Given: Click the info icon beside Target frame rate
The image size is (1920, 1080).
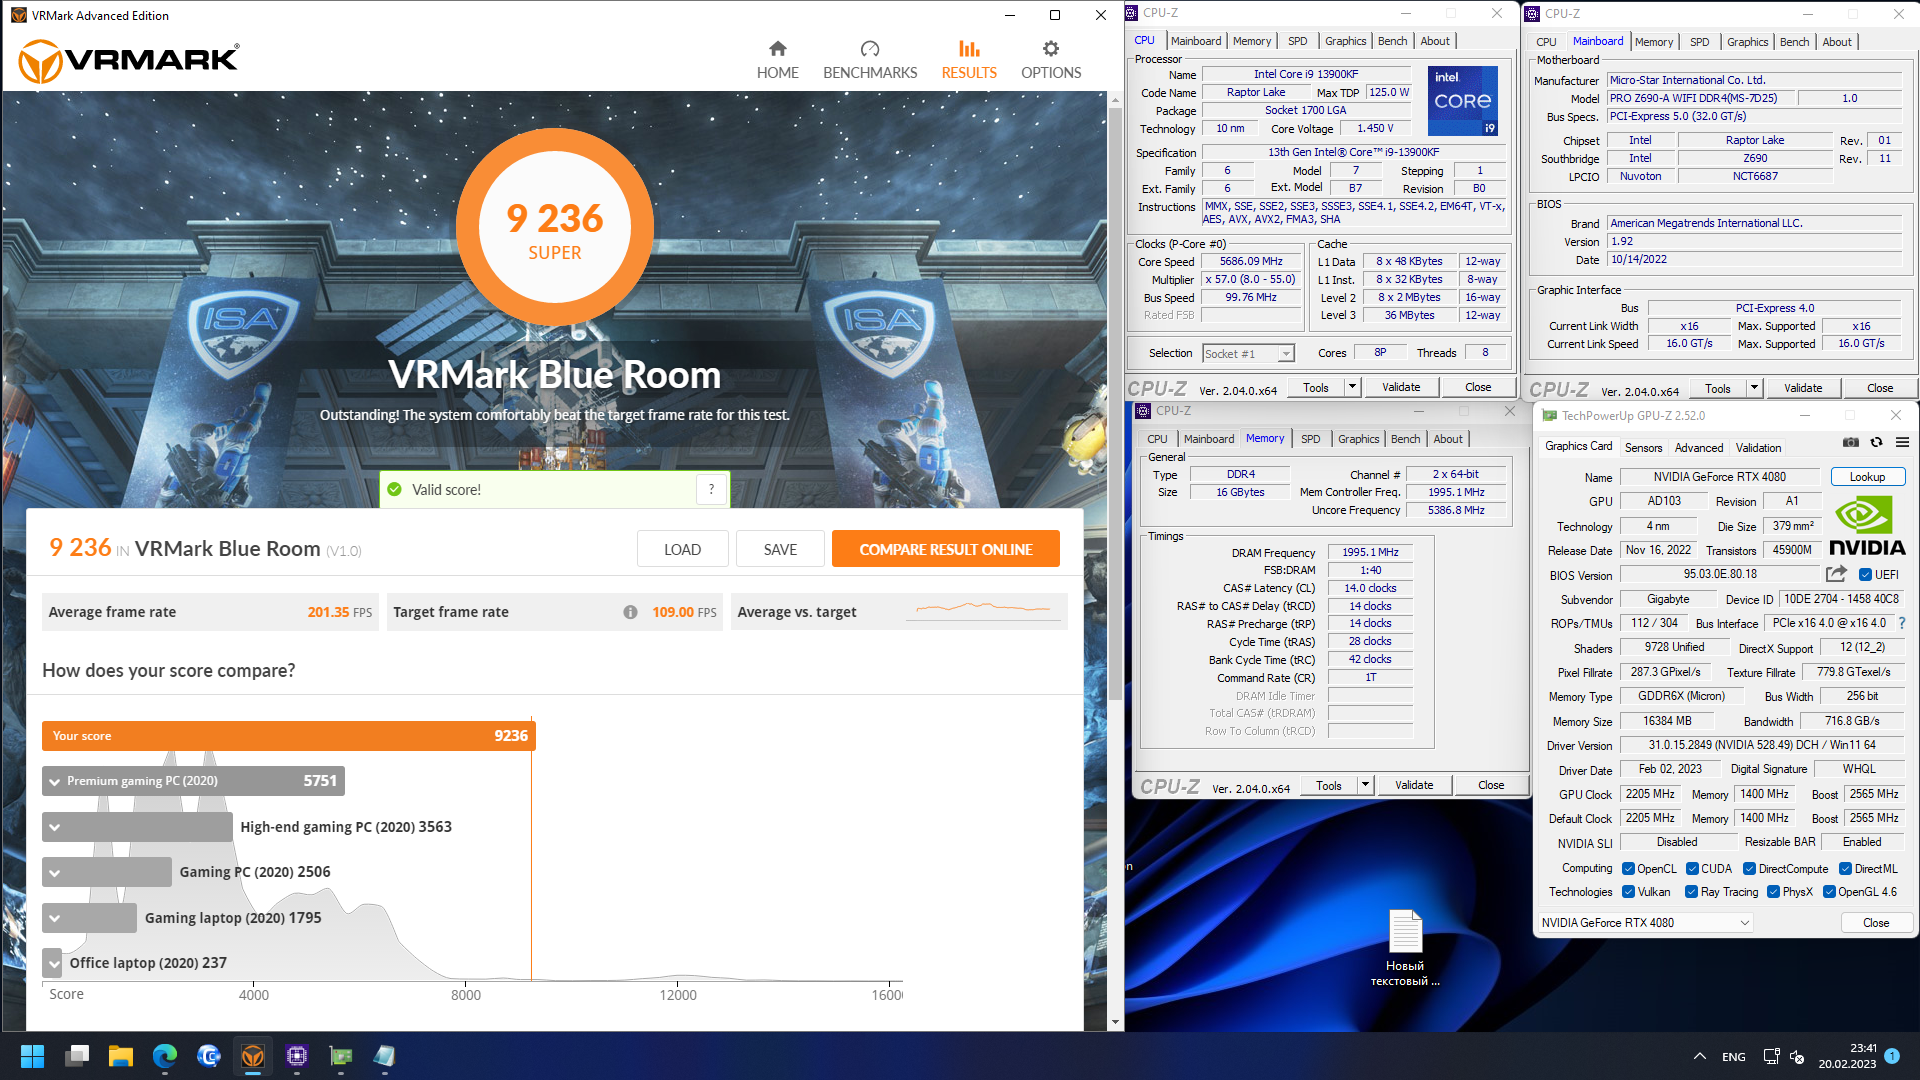Looking at the screenshot, I should click(x=630, y=612).
